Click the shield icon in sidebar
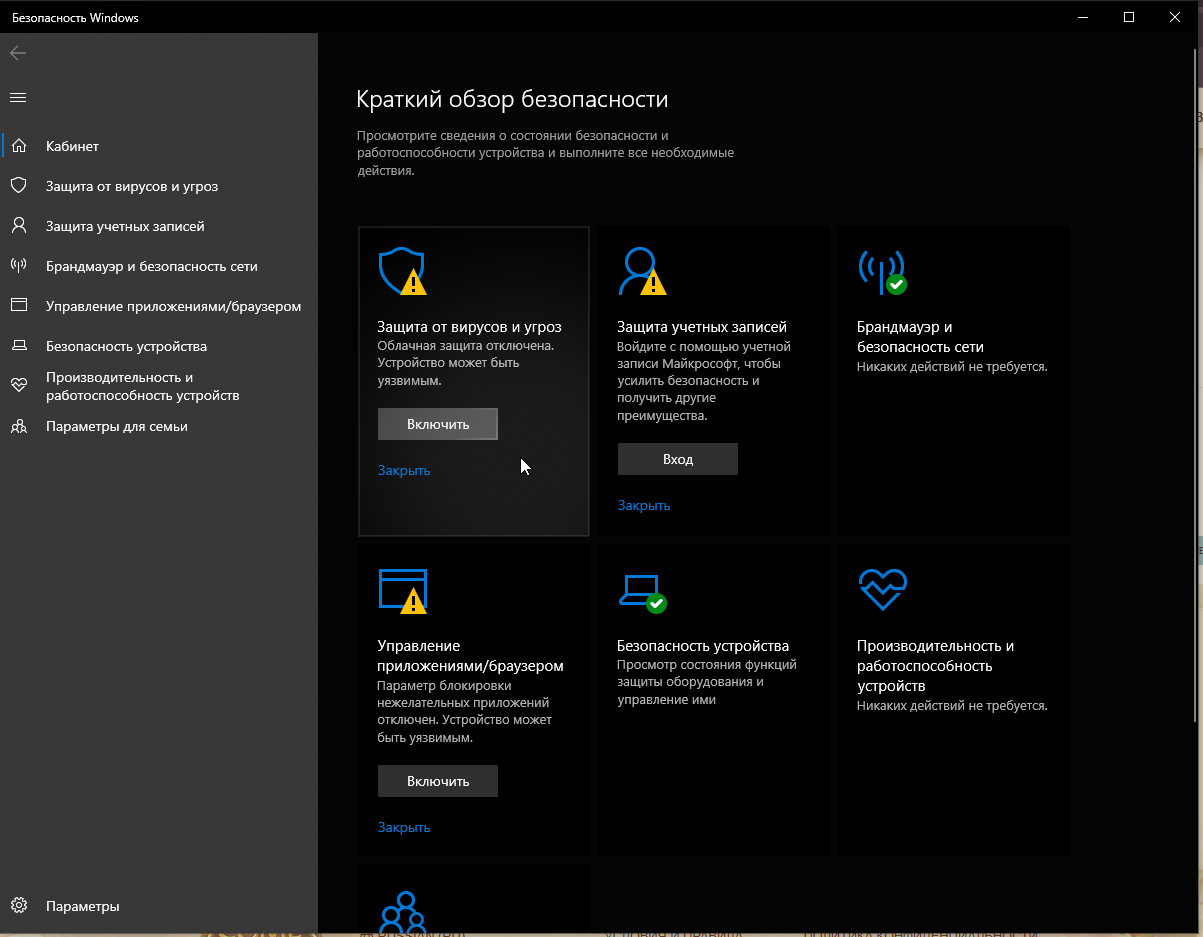Viewport: 1203px width, 937px height. [x=18, y=186]
